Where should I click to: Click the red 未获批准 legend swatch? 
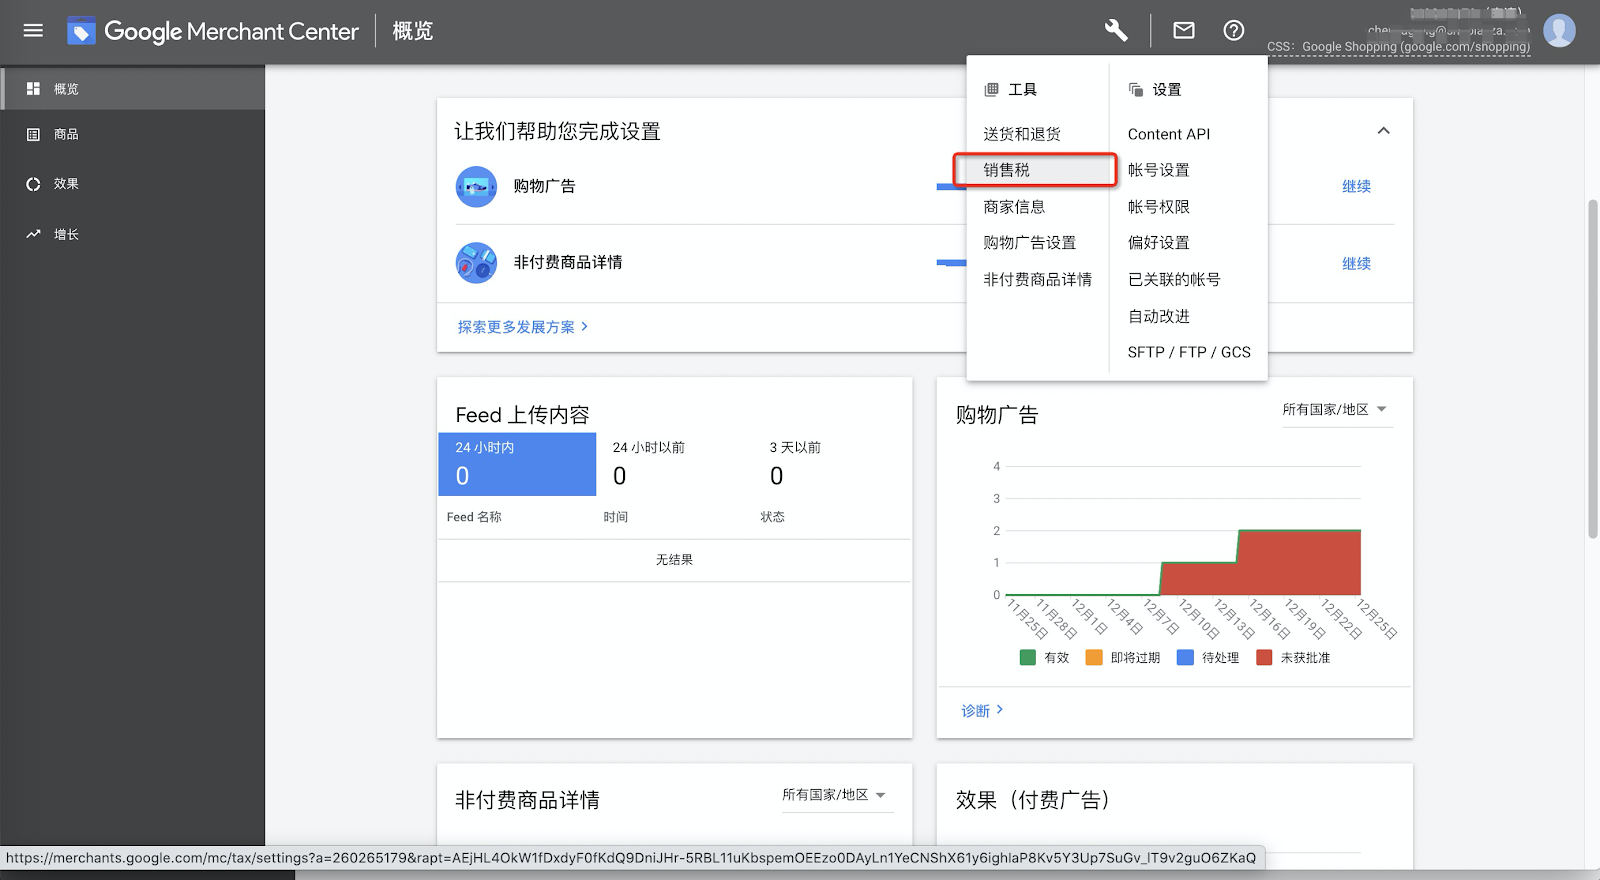click(x=1264, y=658)
